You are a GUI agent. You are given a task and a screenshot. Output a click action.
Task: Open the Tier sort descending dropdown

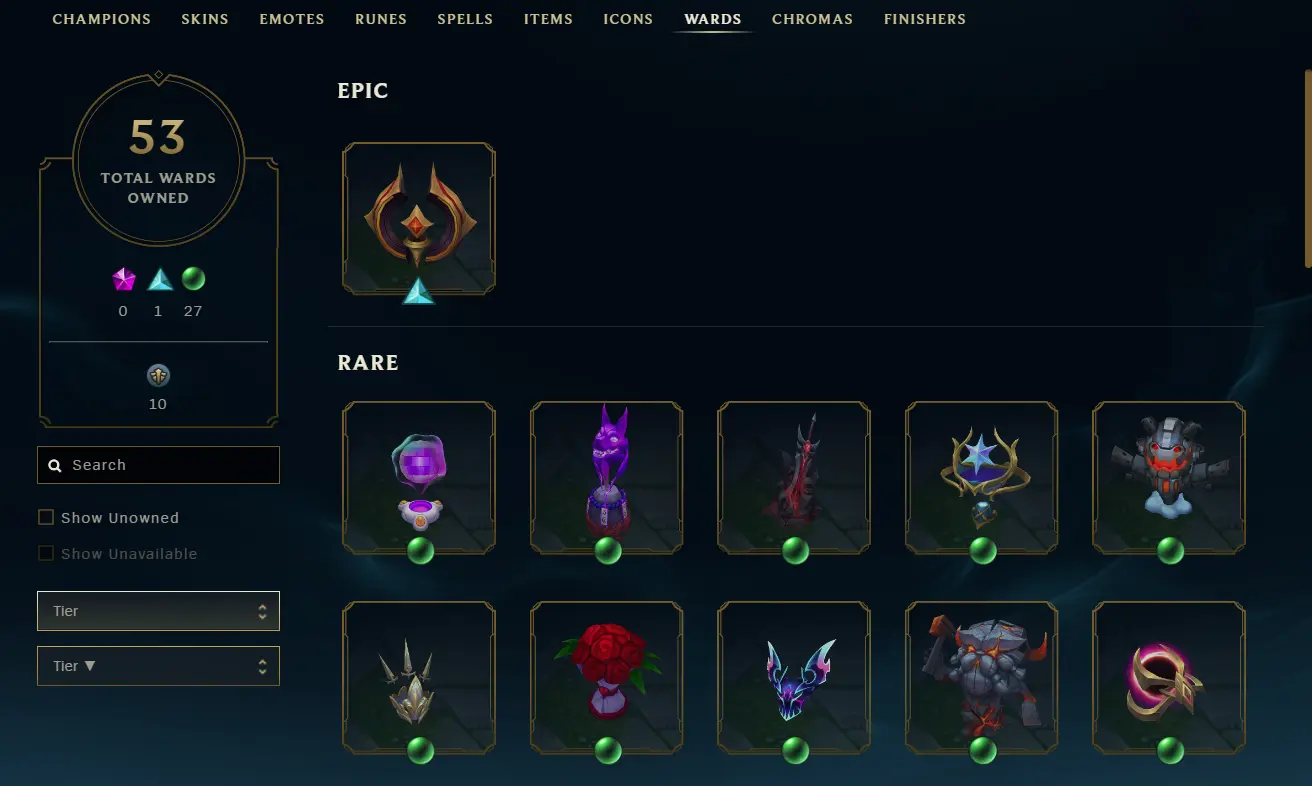coord(158,666)
